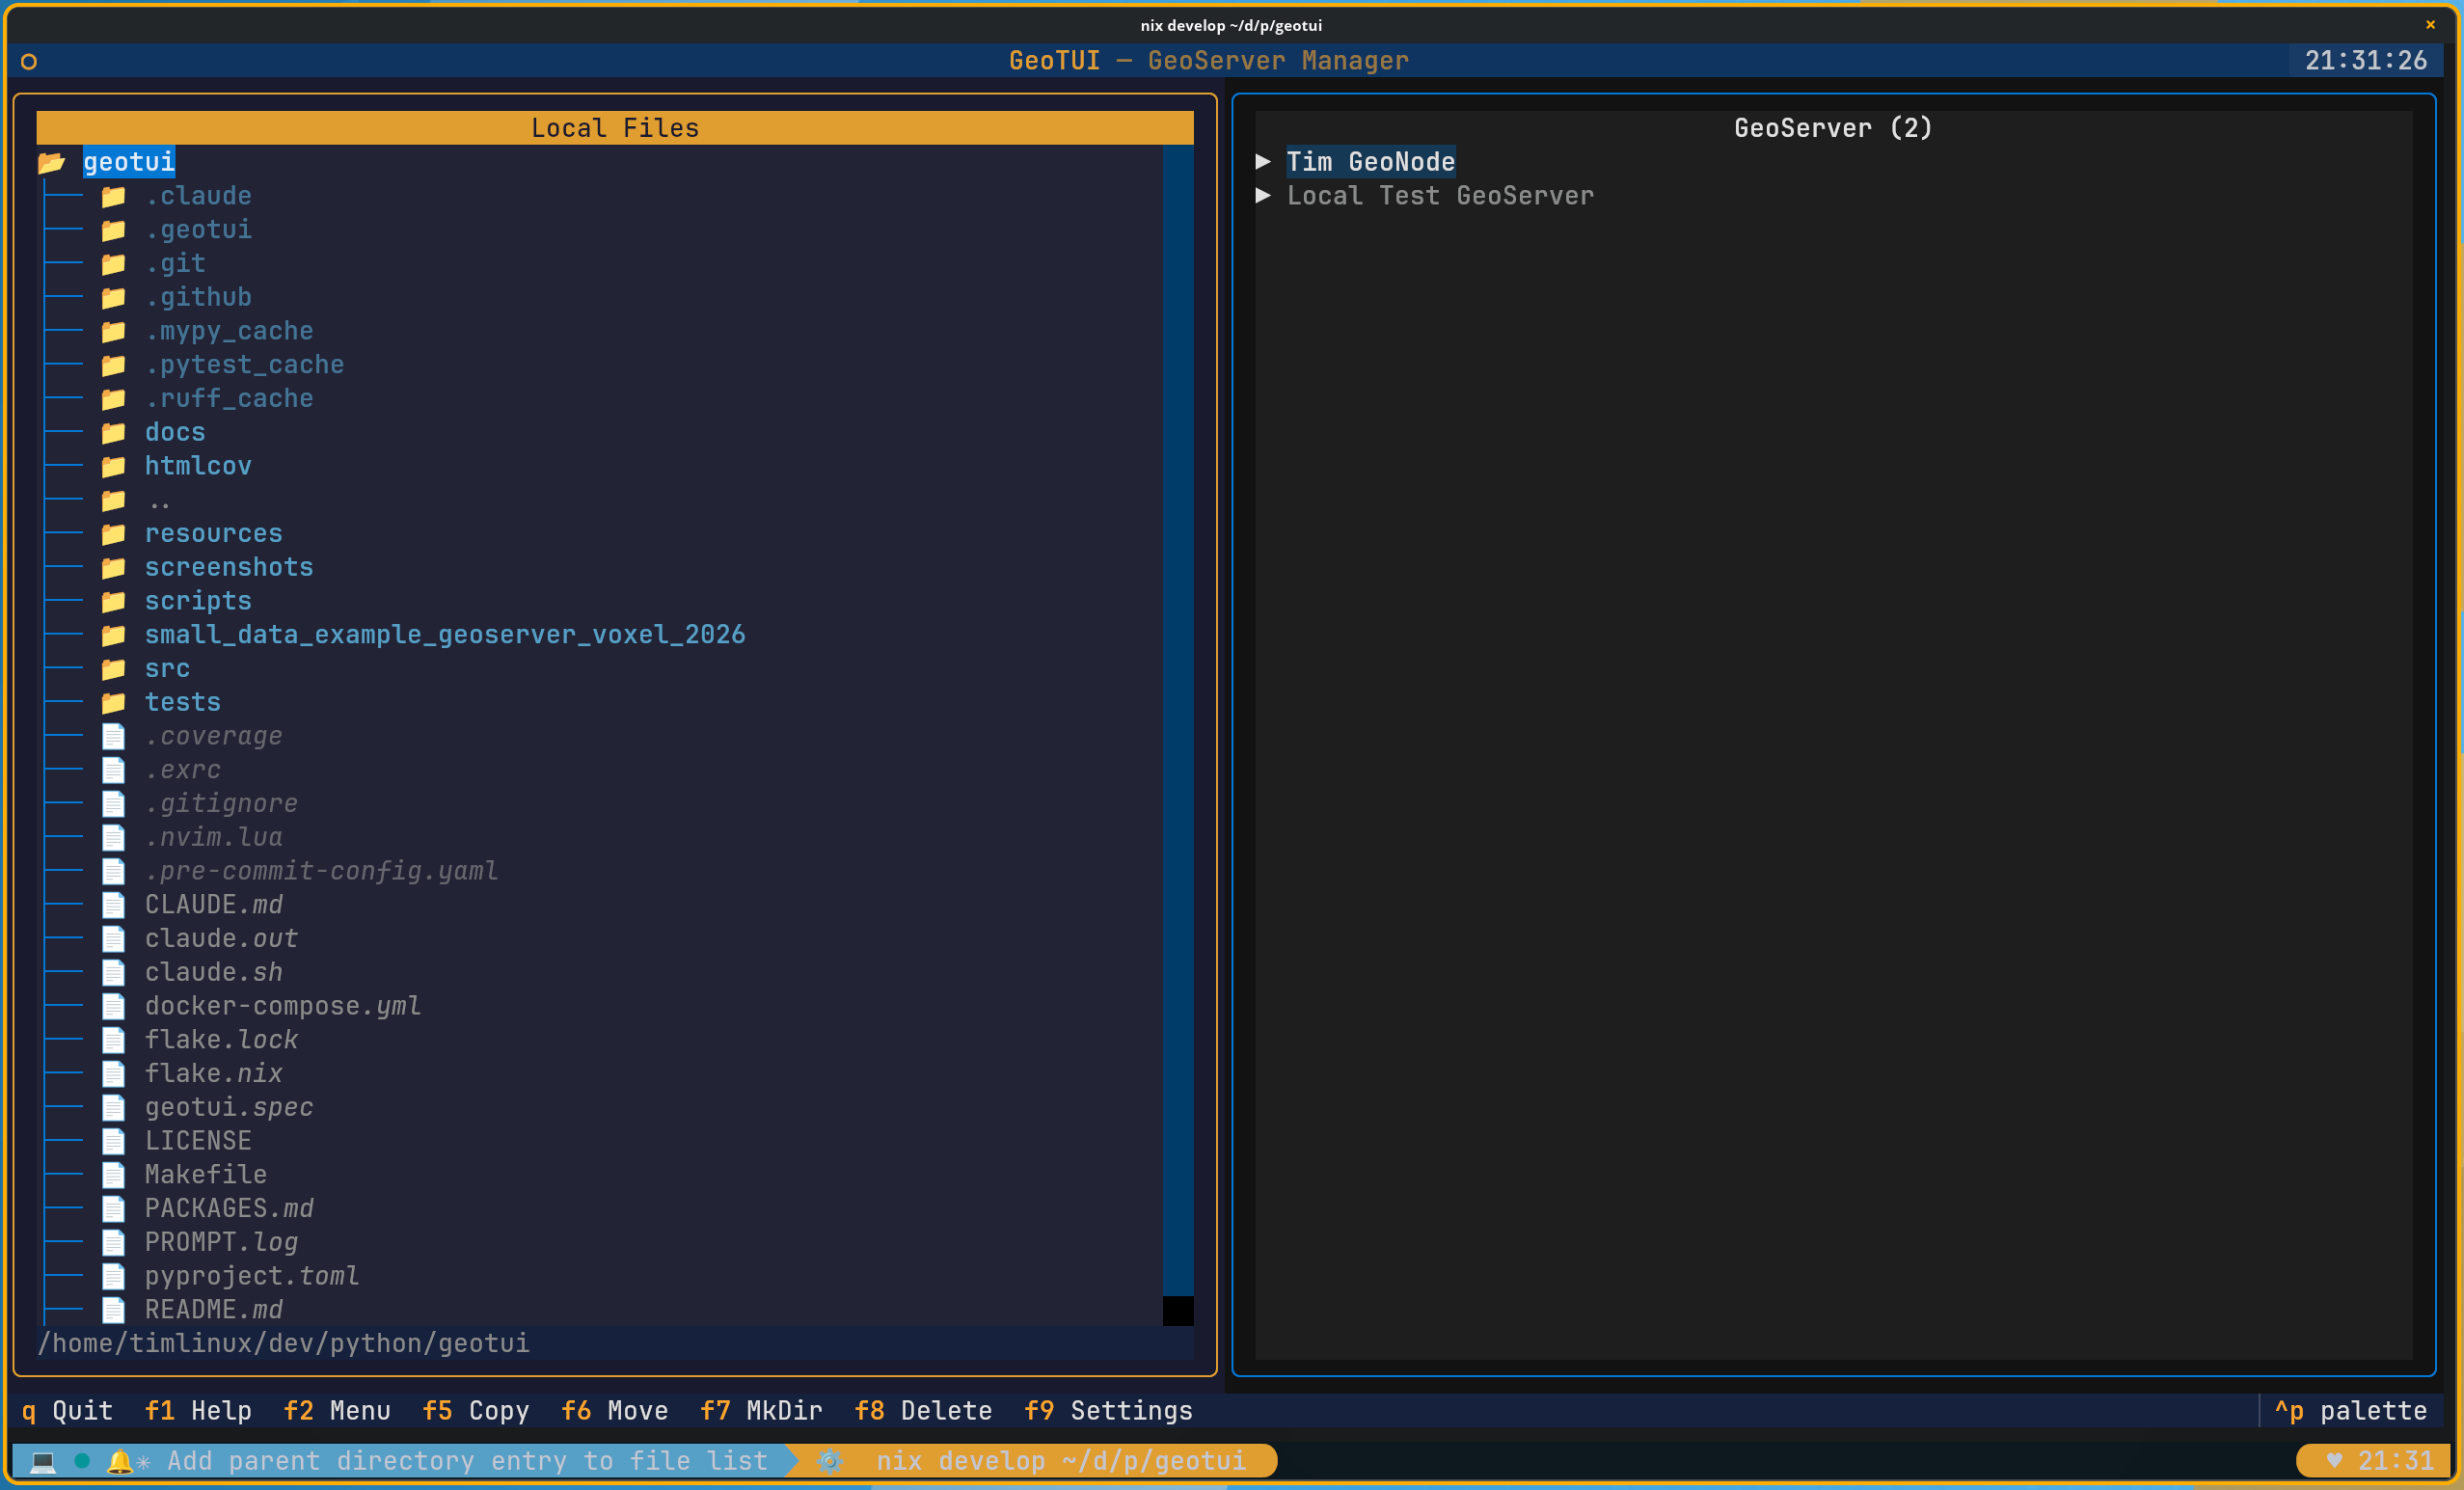Click the folder icon of the '..' parent entry
Image resolution: width=2464 pixels, height=1490 pixels.
[x=113, y=500]
